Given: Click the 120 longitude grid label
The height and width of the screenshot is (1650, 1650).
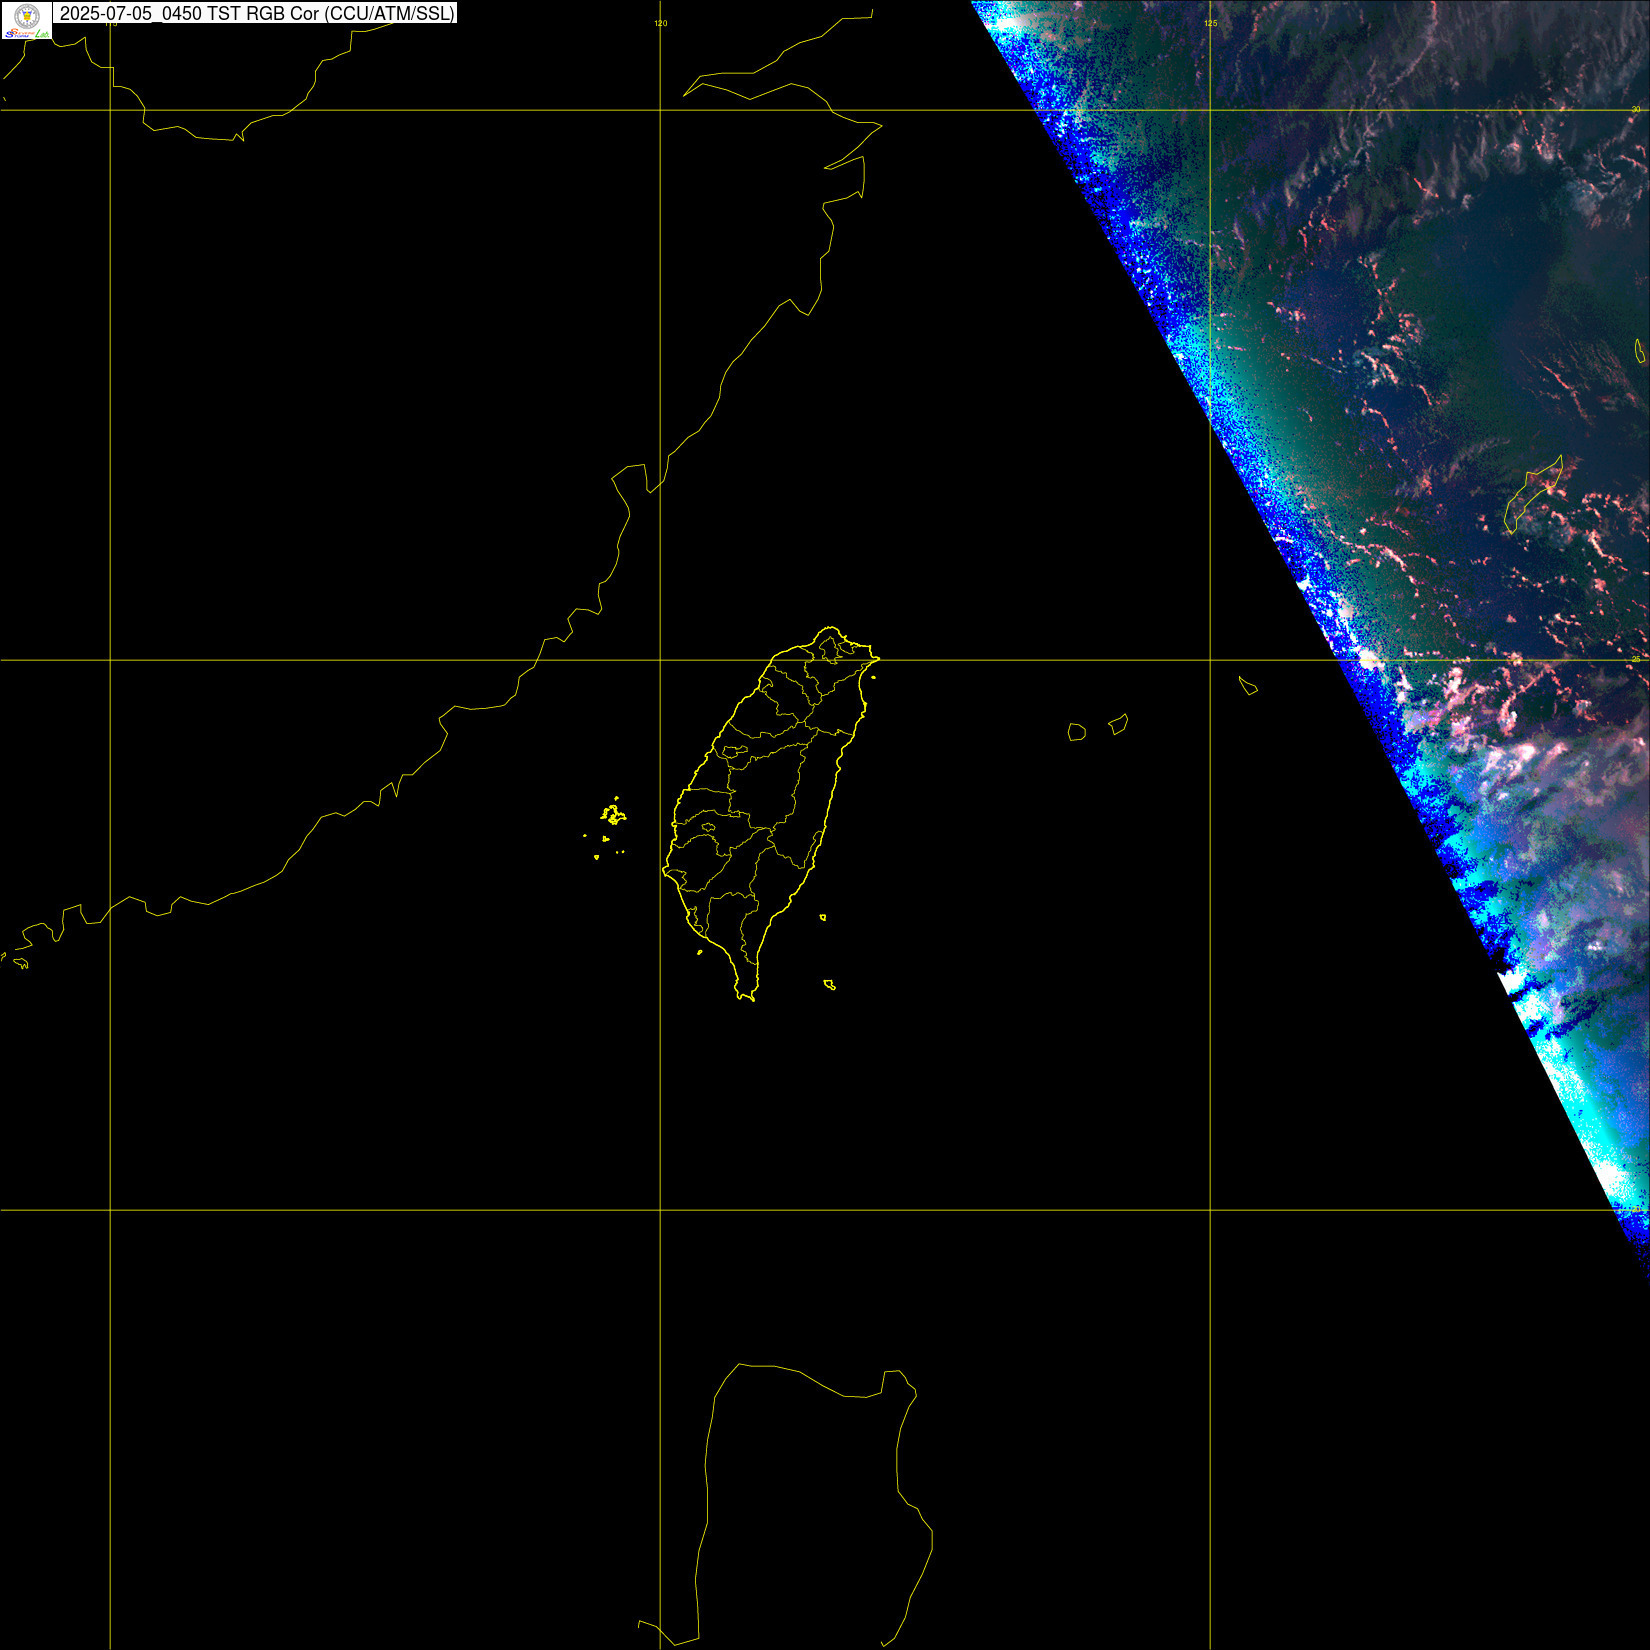Looking at the screenshot, I should pyautogui.click(x=661, y=23).
